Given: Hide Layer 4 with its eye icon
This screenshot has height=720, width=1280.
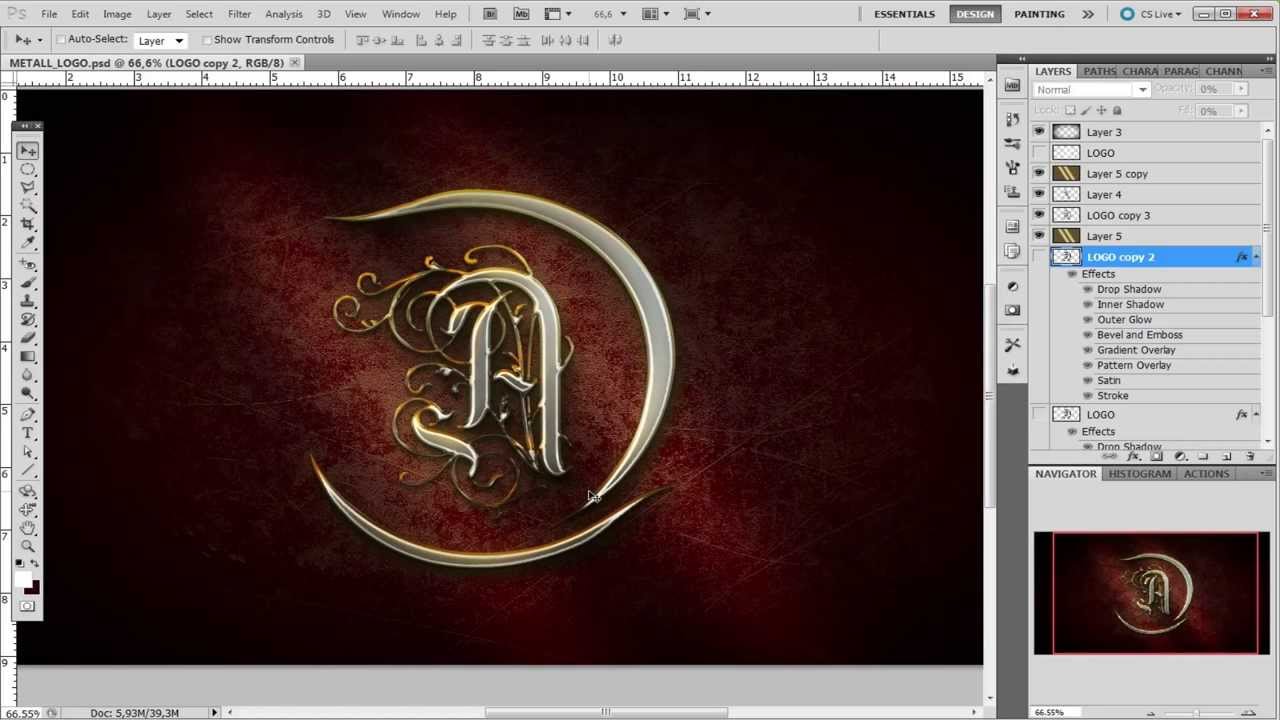Looking at the screenshot, I should [1039, 194].
